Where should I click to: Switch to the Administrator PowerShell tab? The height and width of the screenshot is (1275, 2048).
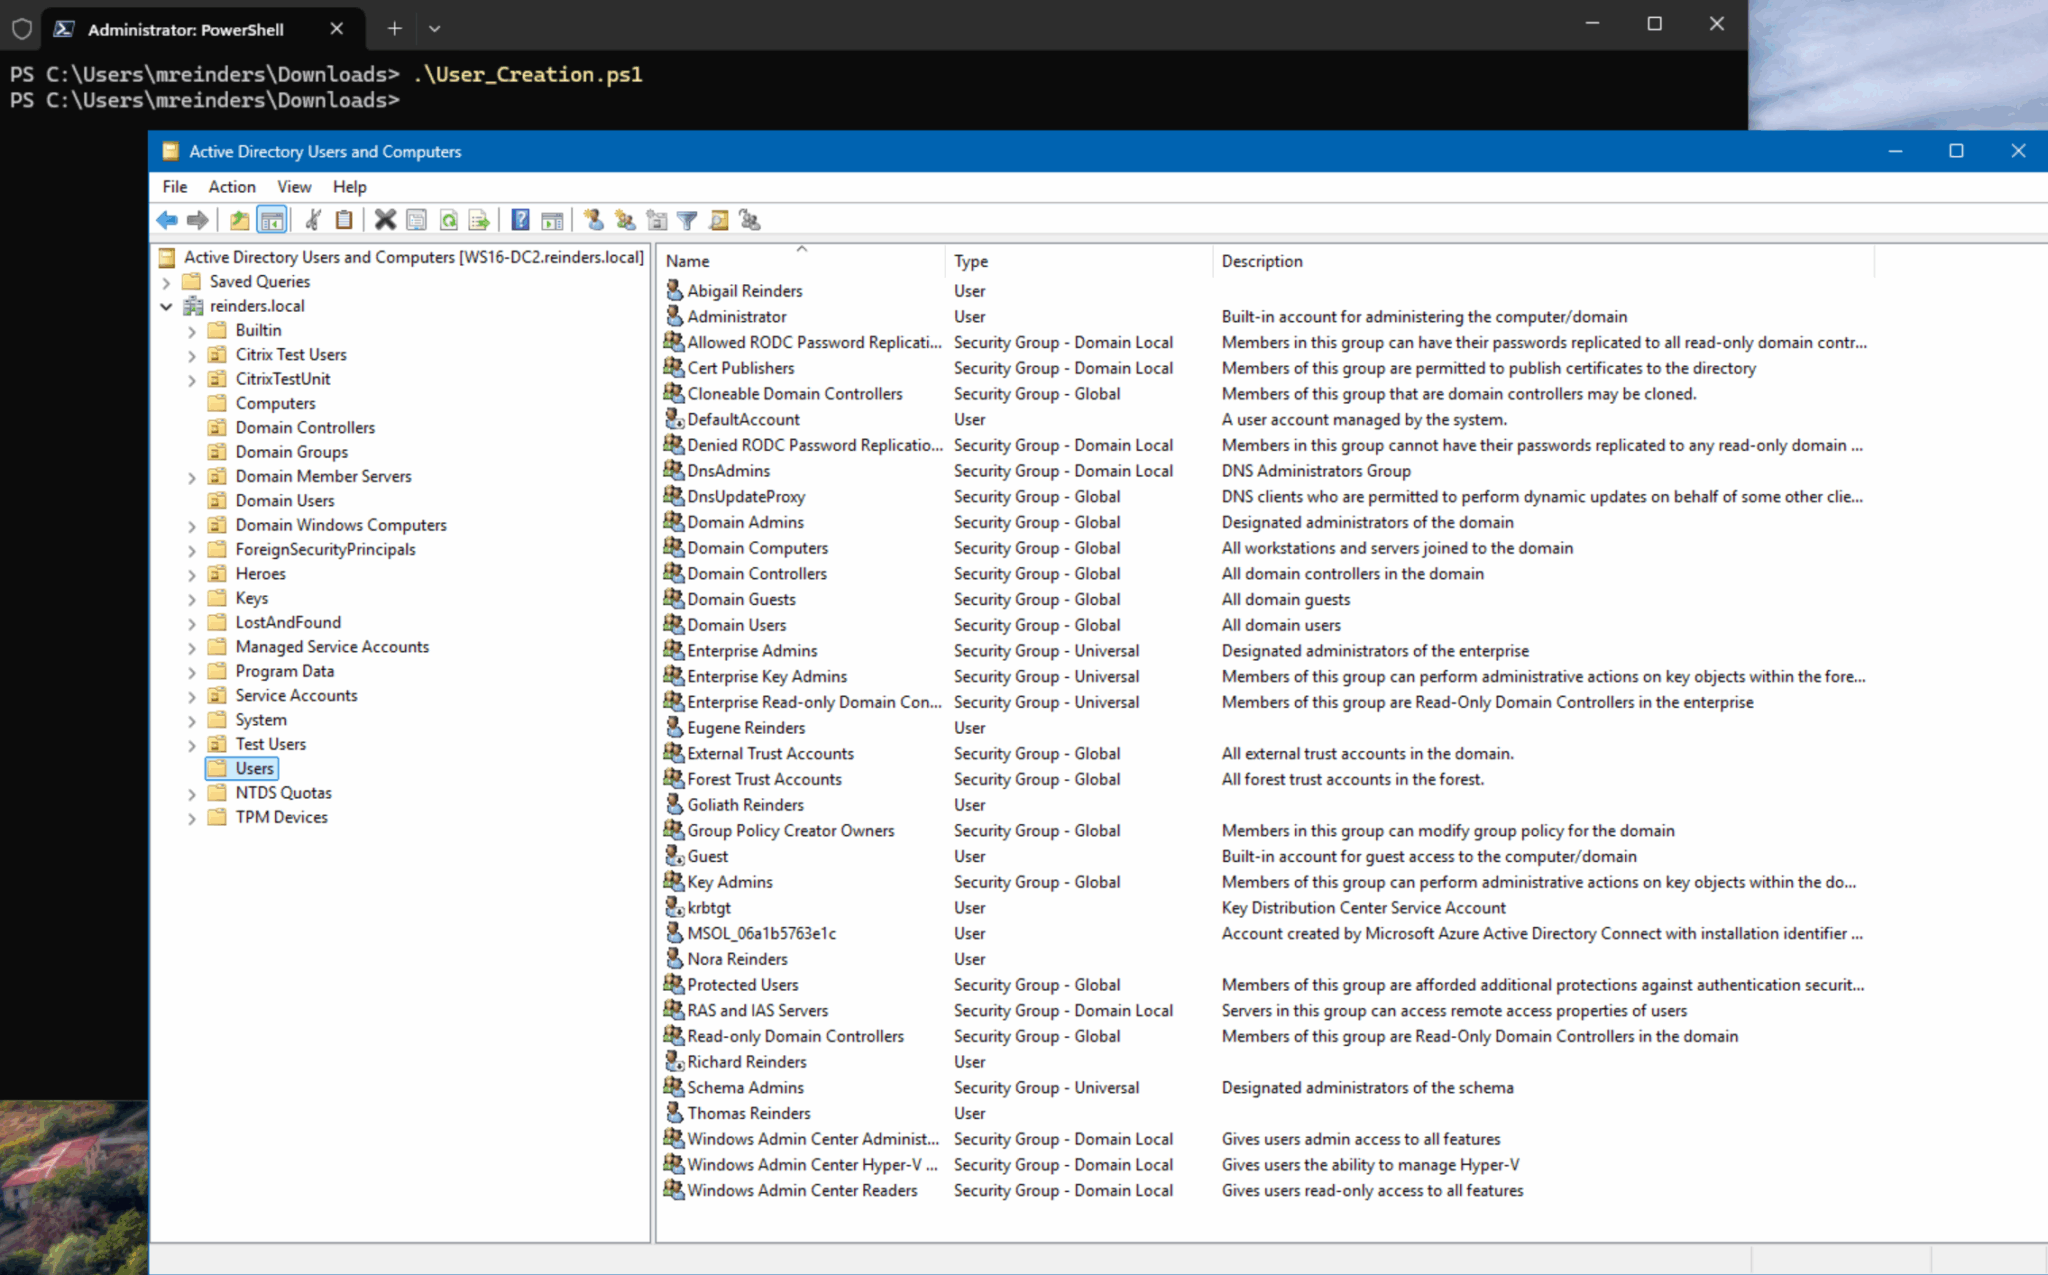[185, 29]
